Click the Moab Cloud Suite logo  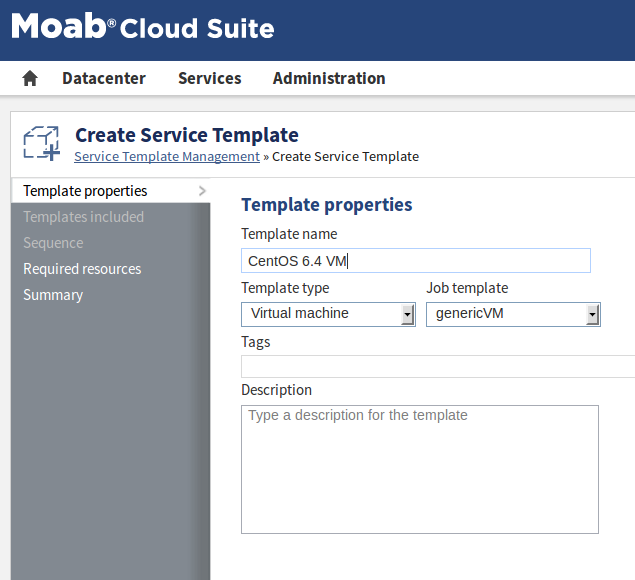pos(142,27)
